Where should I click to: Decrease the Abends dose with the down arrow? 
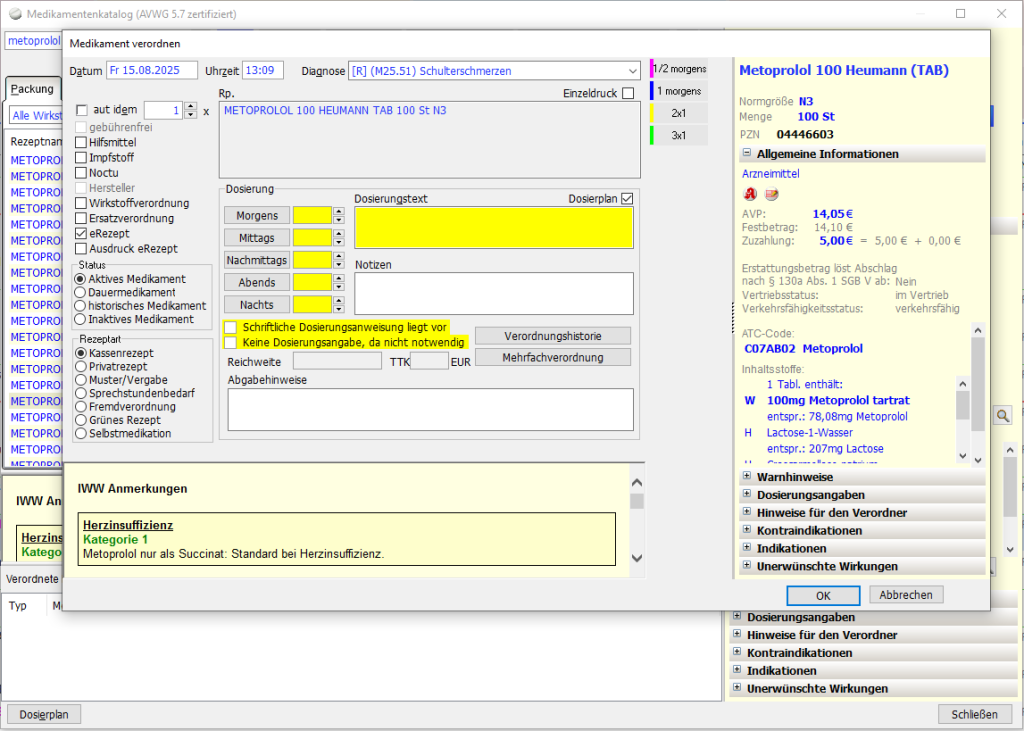(338, 287)
